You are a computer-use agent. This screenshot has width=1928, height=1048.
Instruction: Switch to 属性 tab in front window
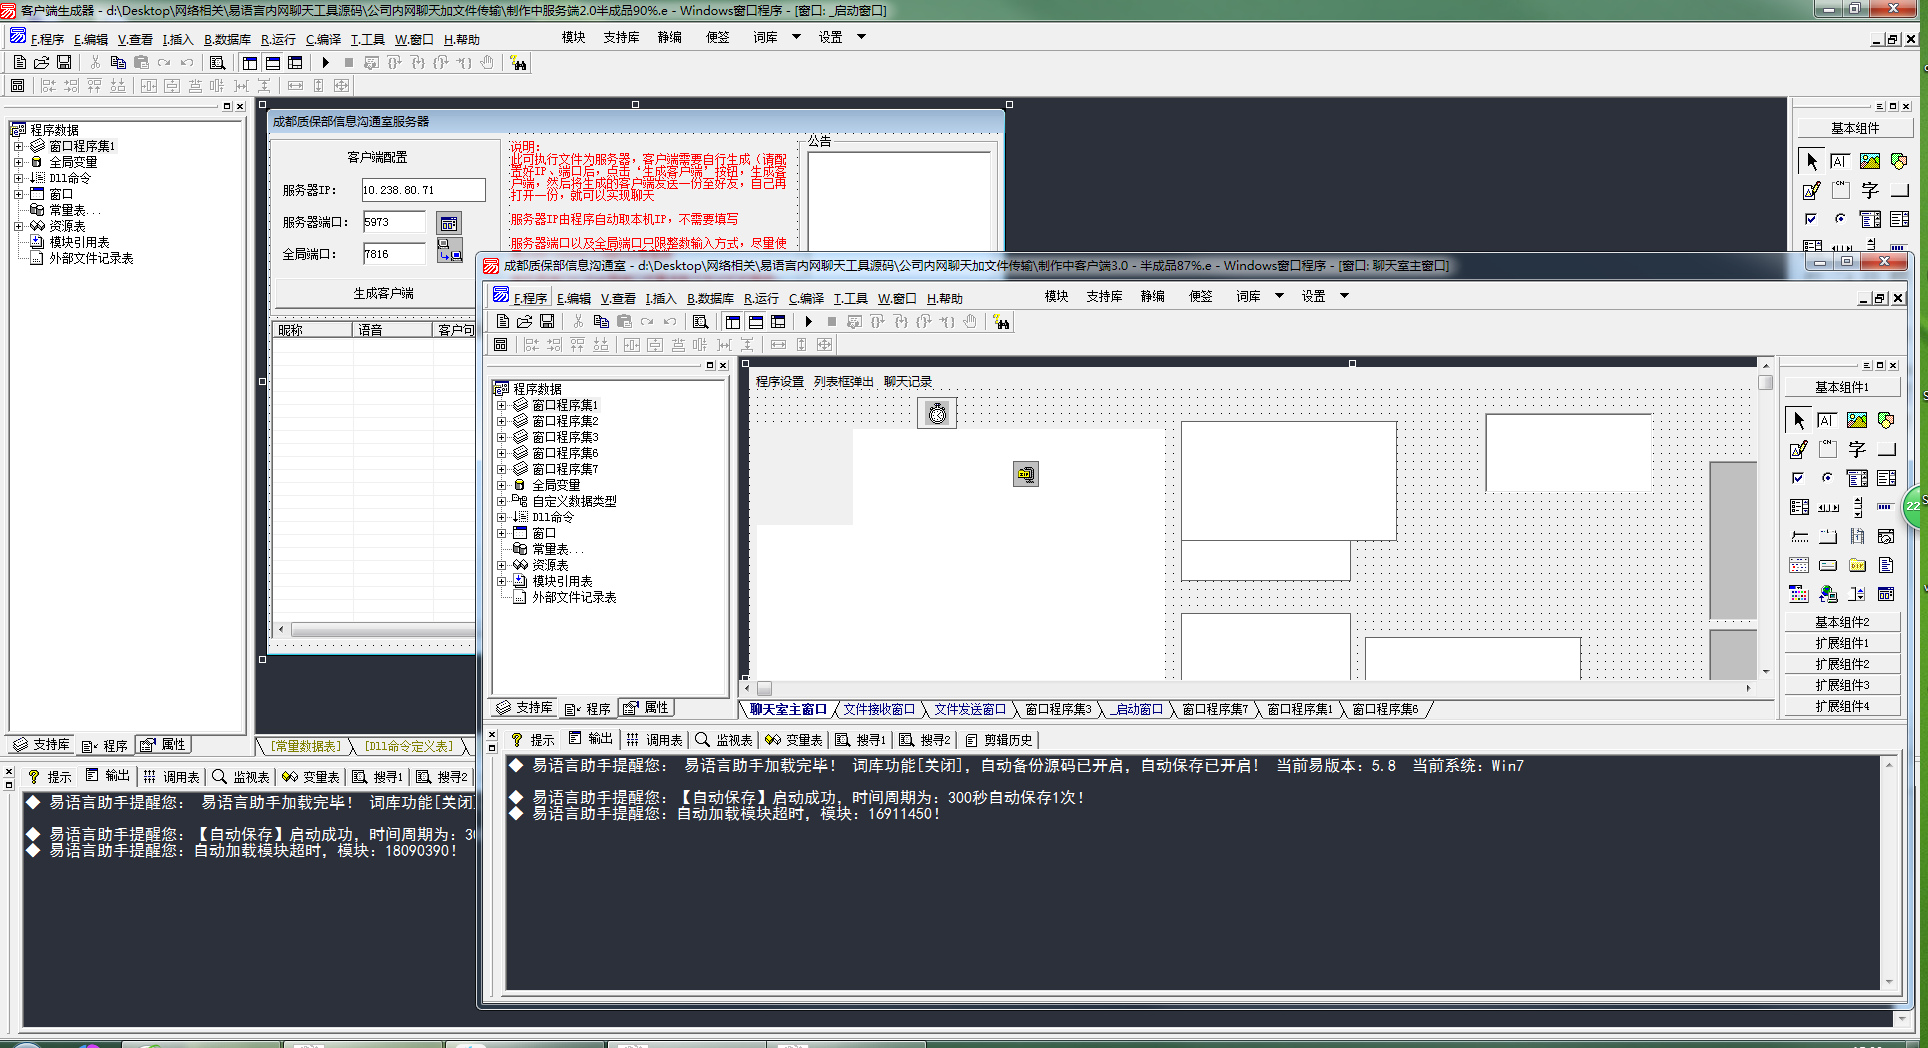pyautogui.click(x=646, y=708)
